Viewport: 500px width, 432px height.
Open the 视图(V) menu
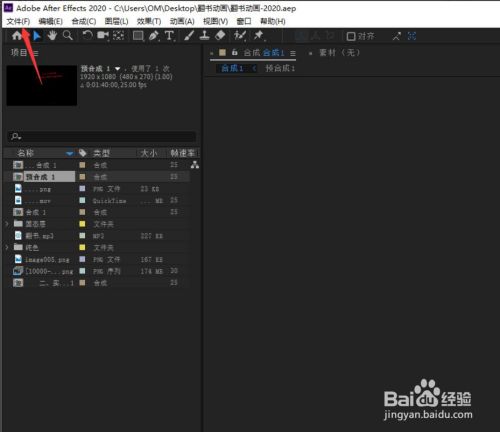click(x=216, y=21)
